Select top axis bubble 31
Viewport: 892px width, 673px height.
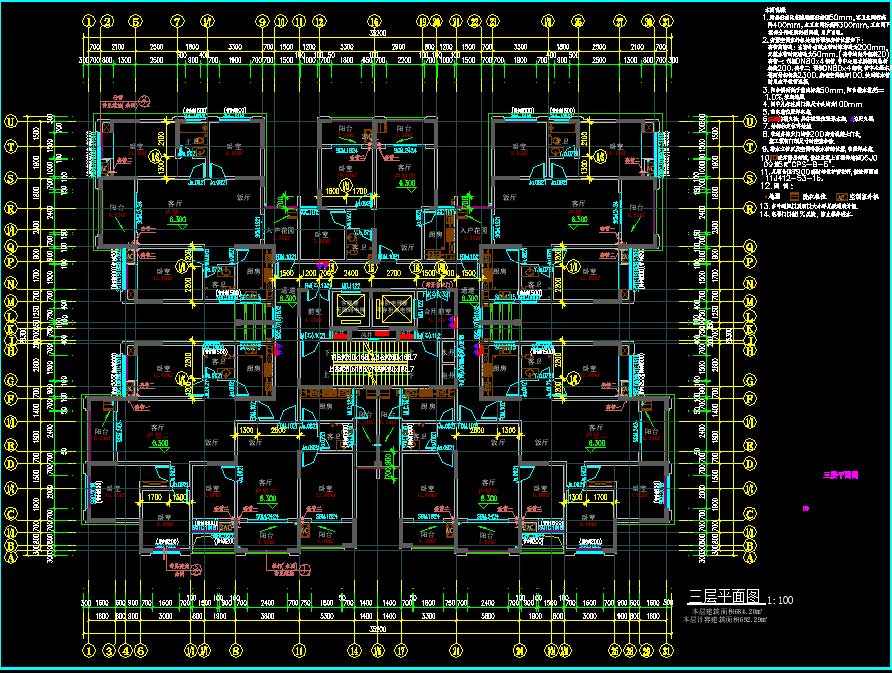(x=666, y=22)
